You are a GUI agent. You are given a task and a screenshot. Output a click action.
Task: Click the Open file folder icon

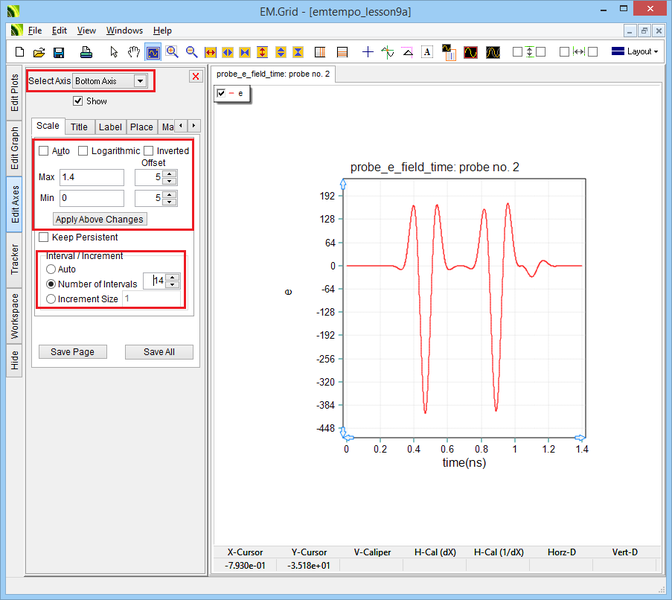(x=39, y=51)
